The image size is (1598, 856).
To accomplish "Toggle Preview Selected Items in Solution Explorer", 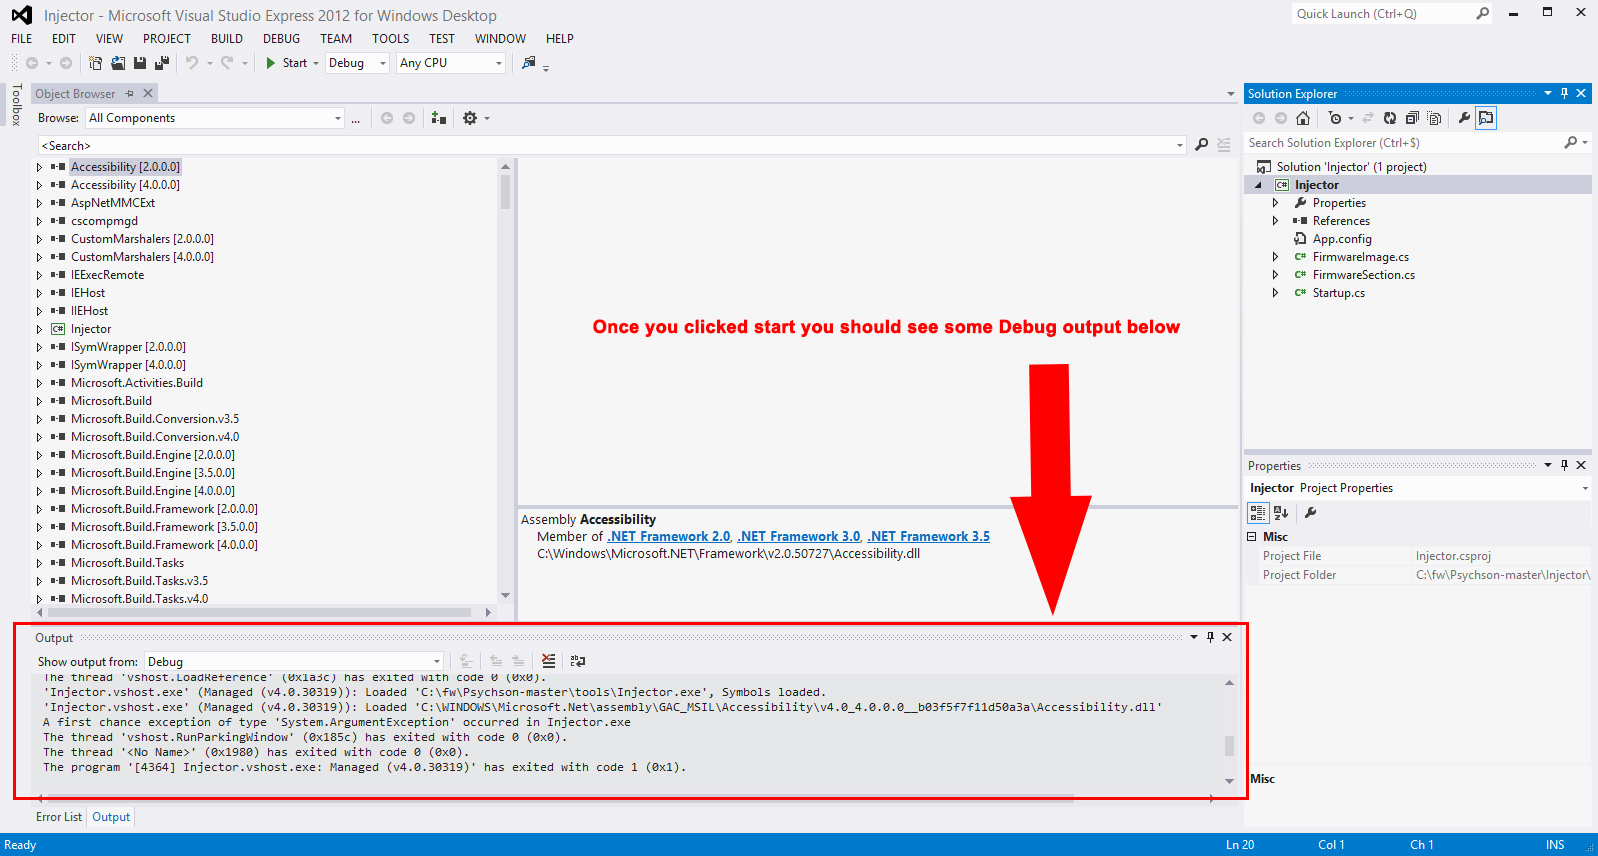I will tap(1486, 118).
